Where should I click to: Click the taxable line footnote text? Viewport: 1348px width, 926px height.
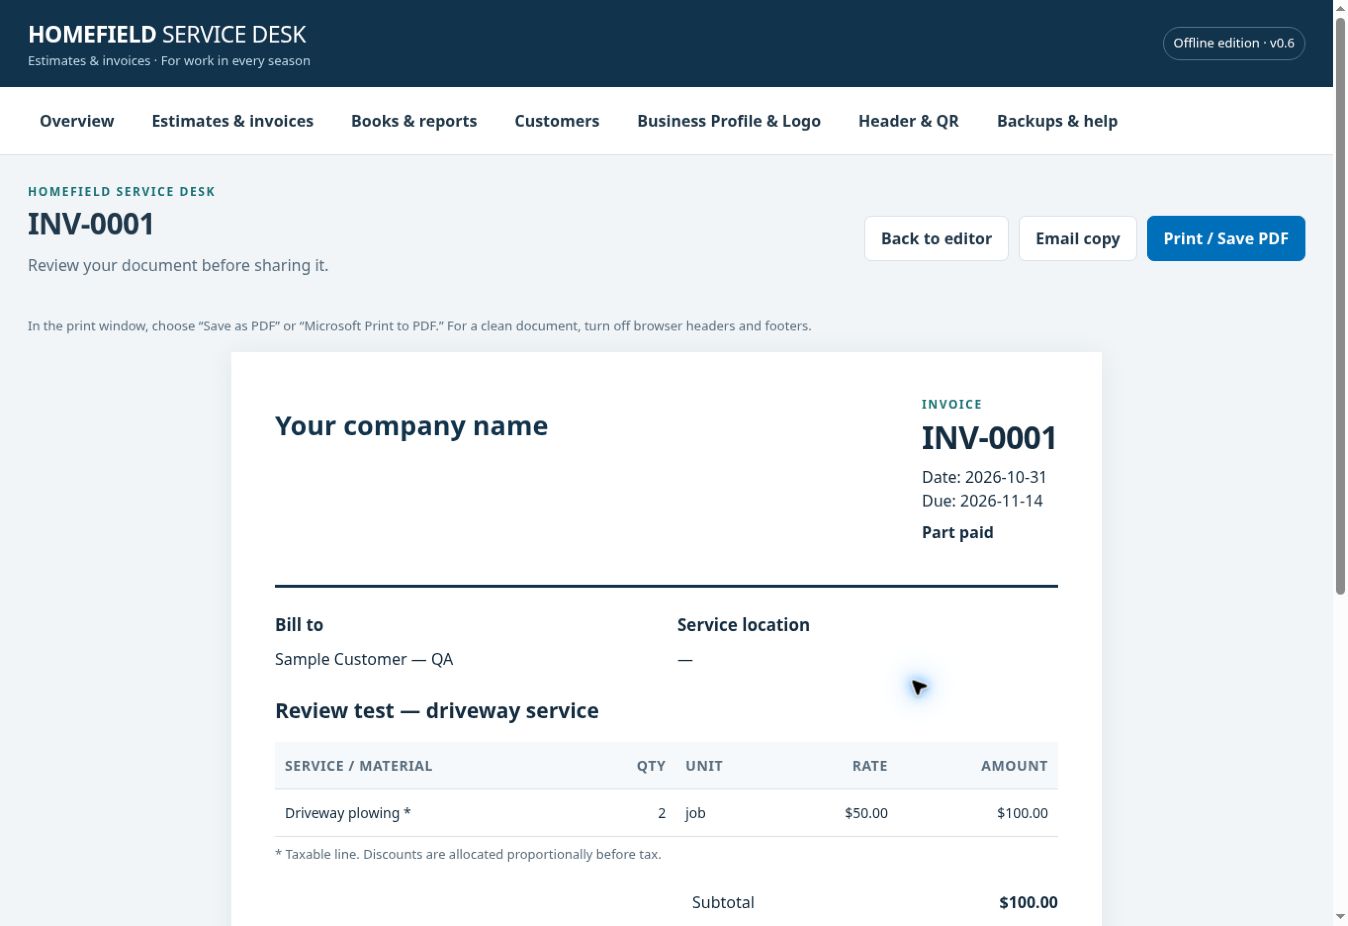tap(468, 854)
